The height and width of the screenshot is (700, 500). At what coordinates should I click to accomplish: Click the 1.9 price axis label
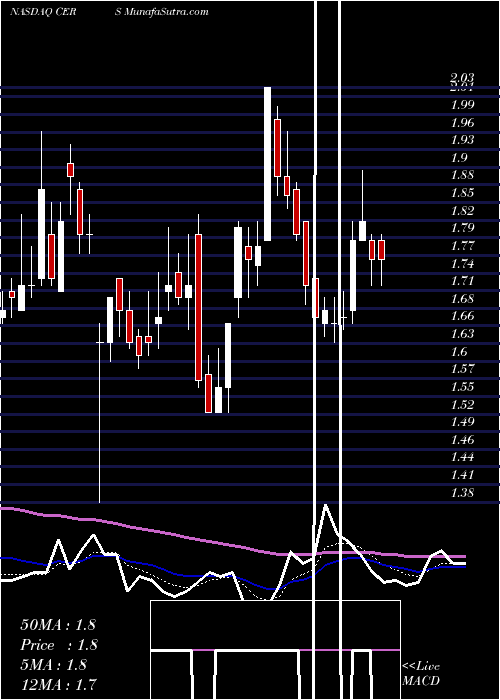(458, 158)
